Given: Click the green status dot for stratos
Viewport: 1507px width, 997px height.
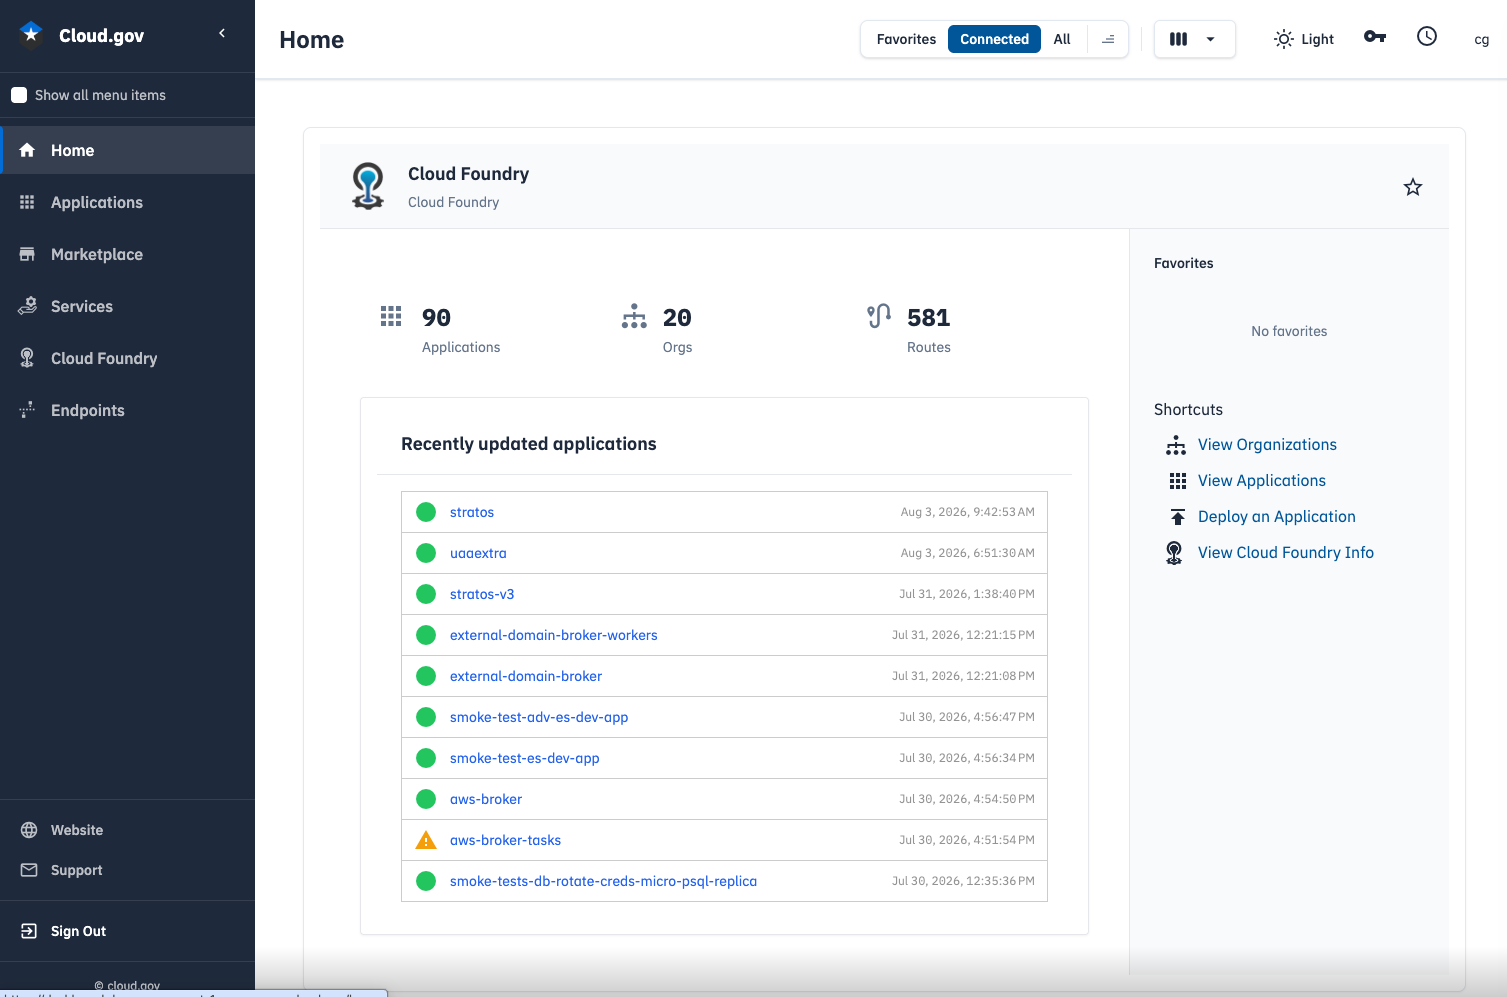Looking at the screenshot, I should 426,512.
